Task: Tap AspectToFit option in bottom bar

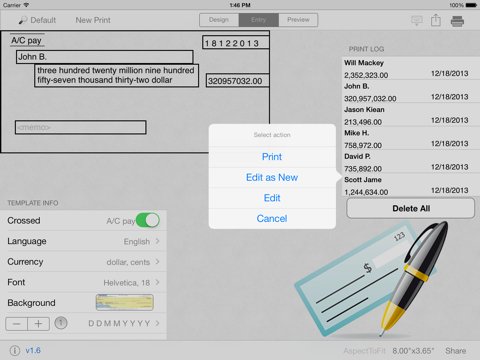Action: pos(364,351)
